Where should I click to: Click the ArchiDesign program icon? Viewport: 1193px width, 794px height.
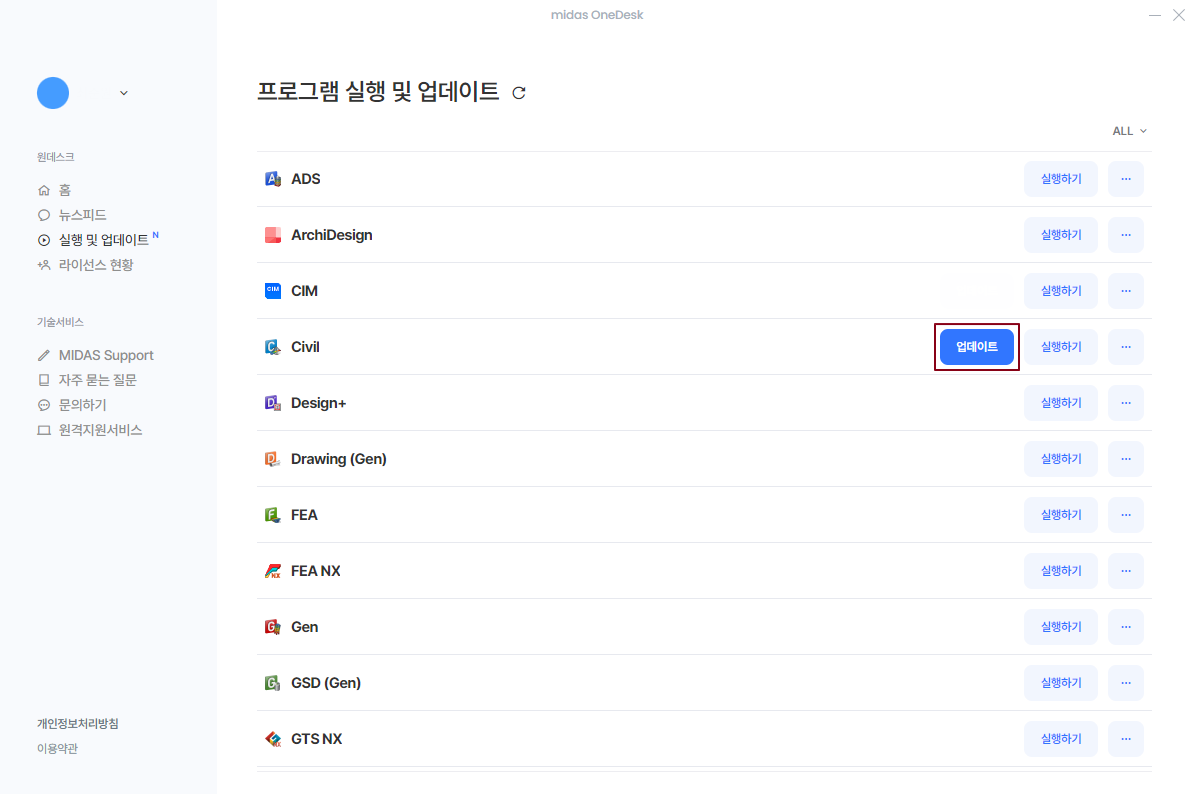[272, 235]
